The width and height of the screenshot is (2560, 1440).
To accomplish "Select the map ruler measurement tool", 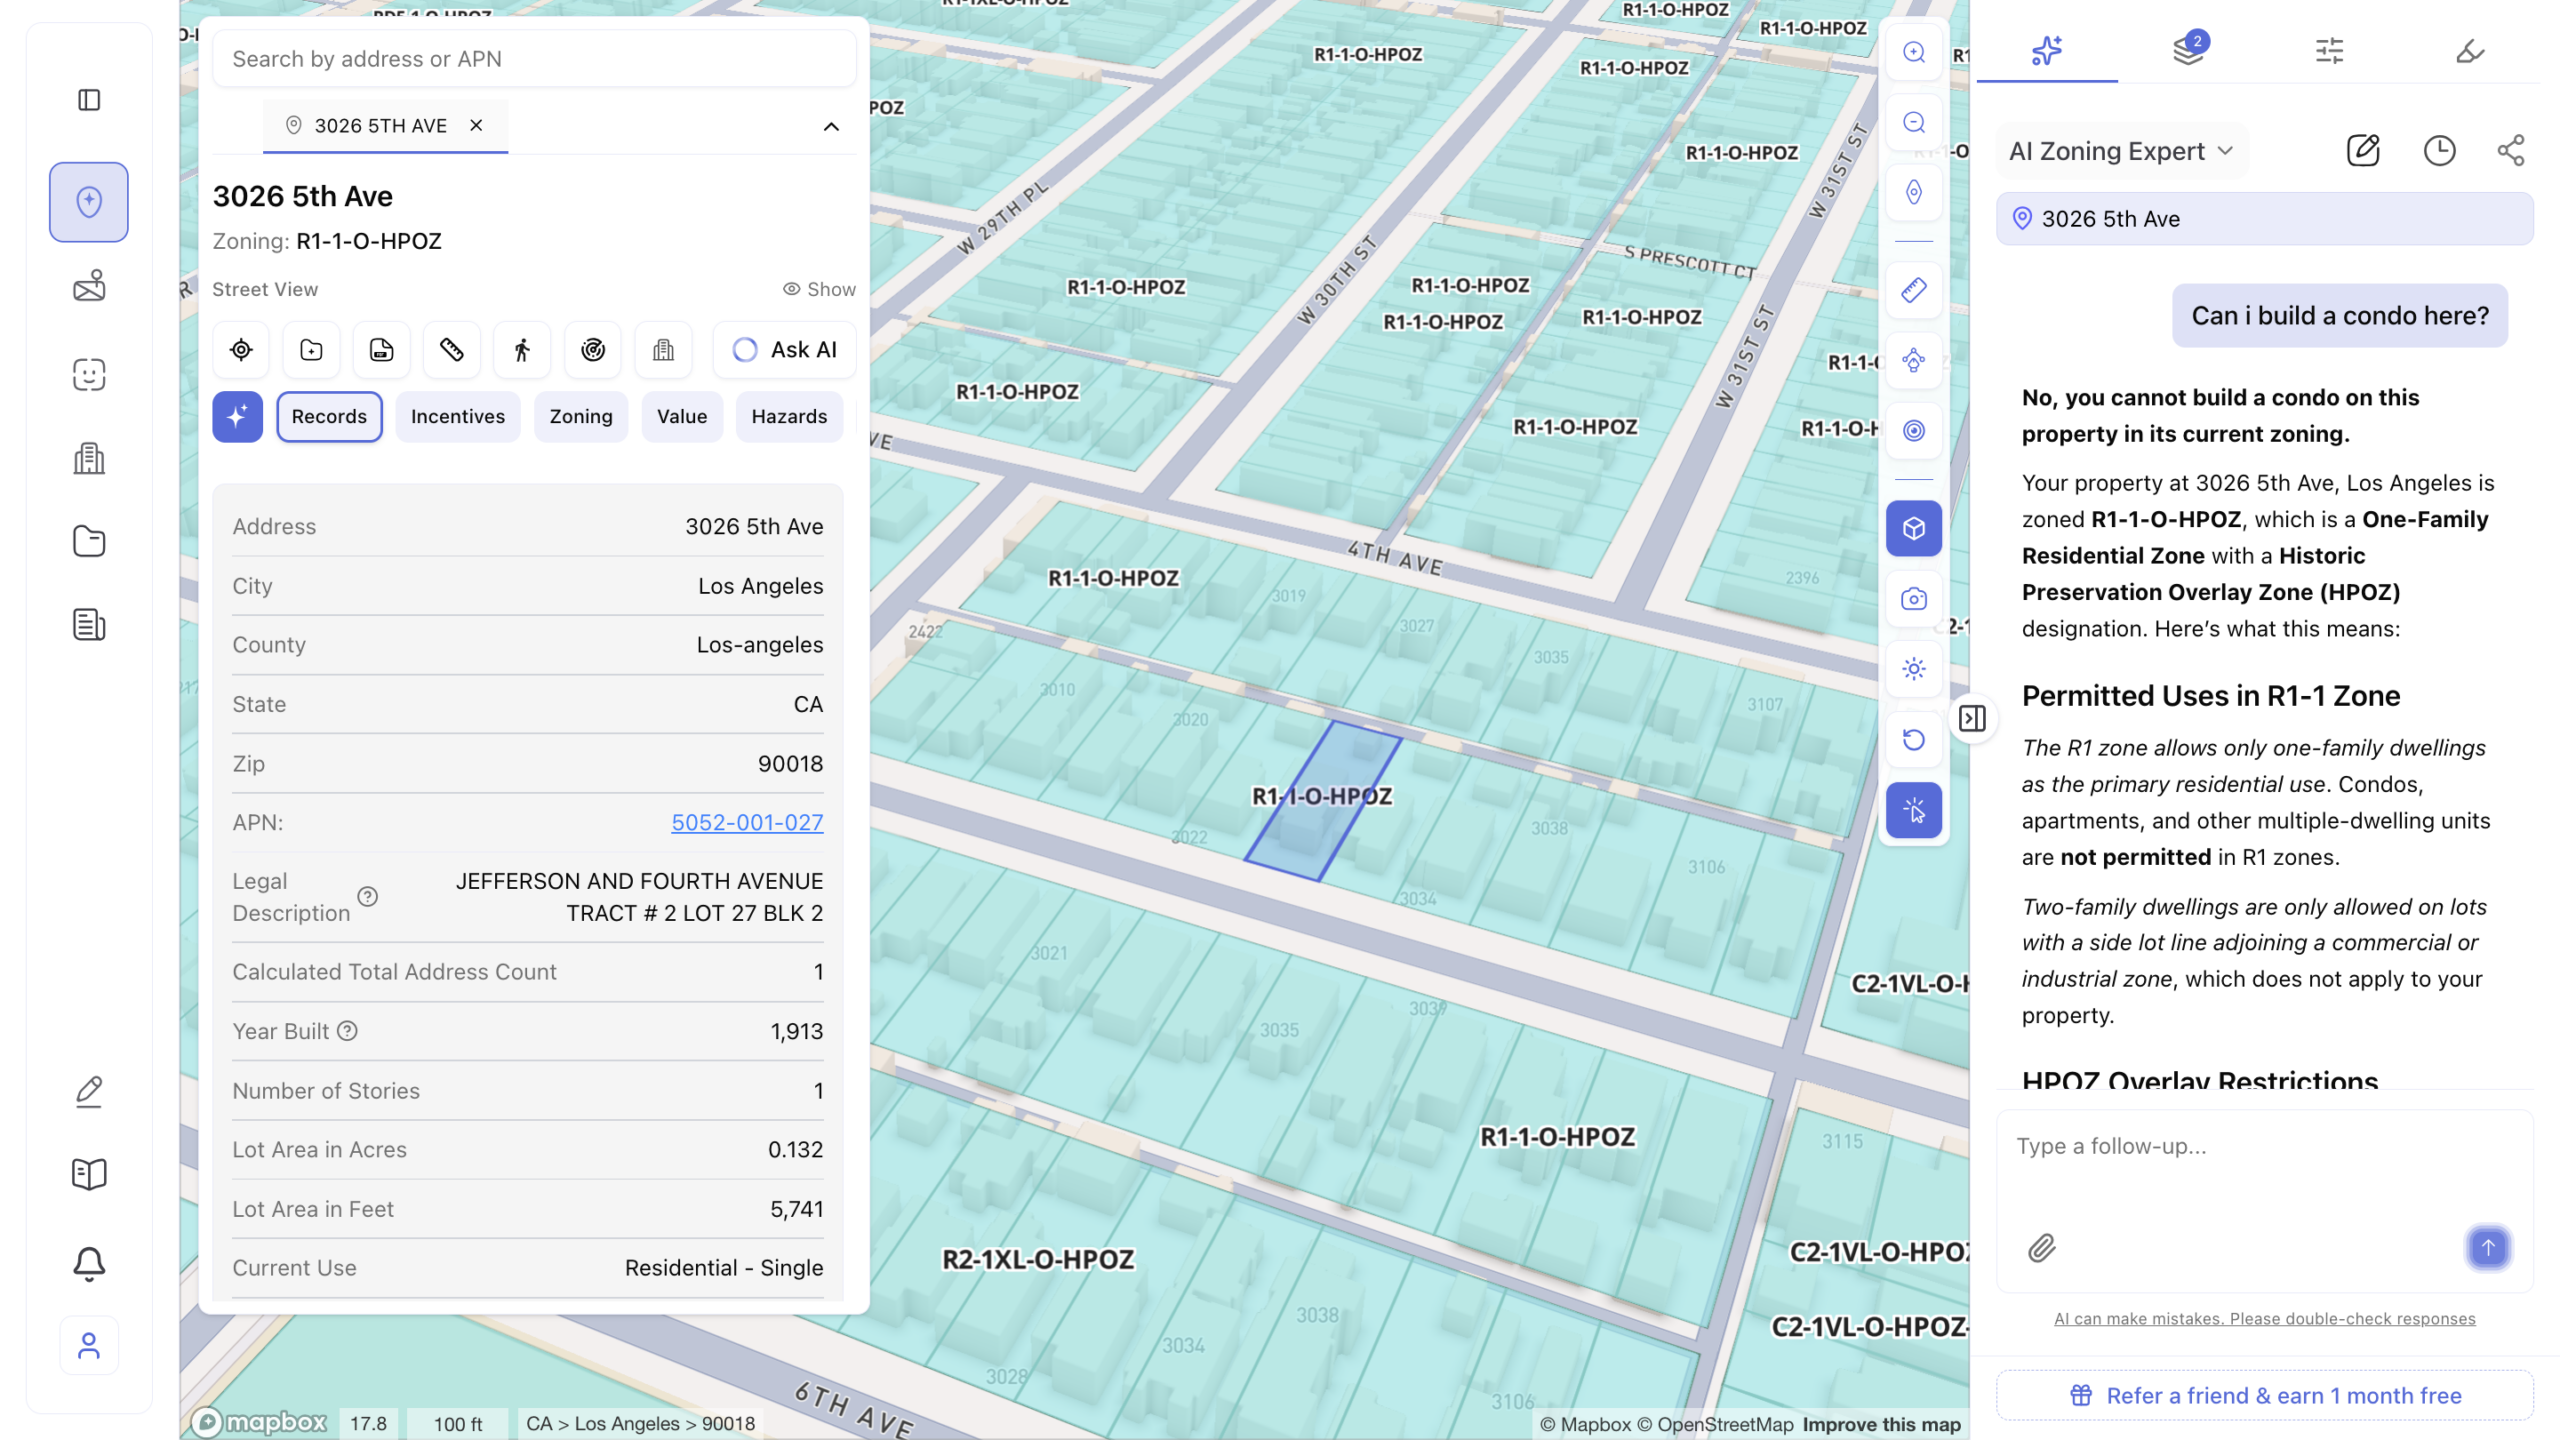I will pyautogui.click(x=1913, y=290).
